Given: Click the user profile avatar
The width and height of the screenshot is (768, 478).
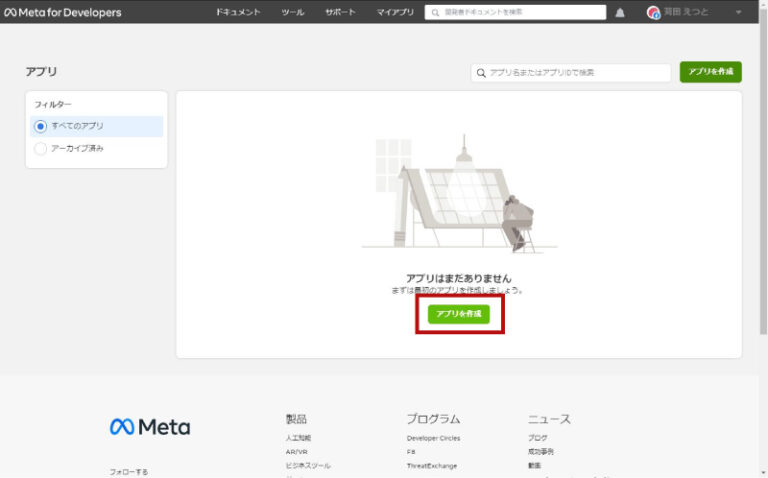Looking at the screenshot, I should (653, 13).
